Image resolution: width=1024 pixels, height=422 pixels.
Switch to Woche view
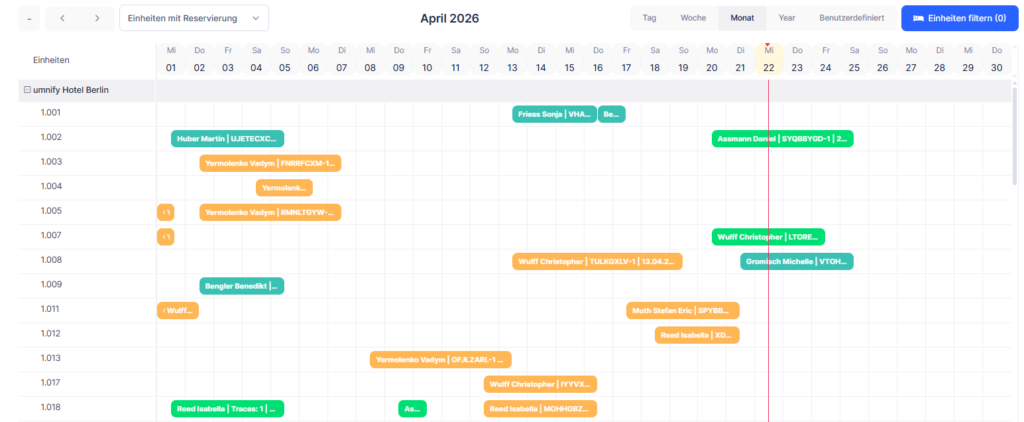(693, 18)
